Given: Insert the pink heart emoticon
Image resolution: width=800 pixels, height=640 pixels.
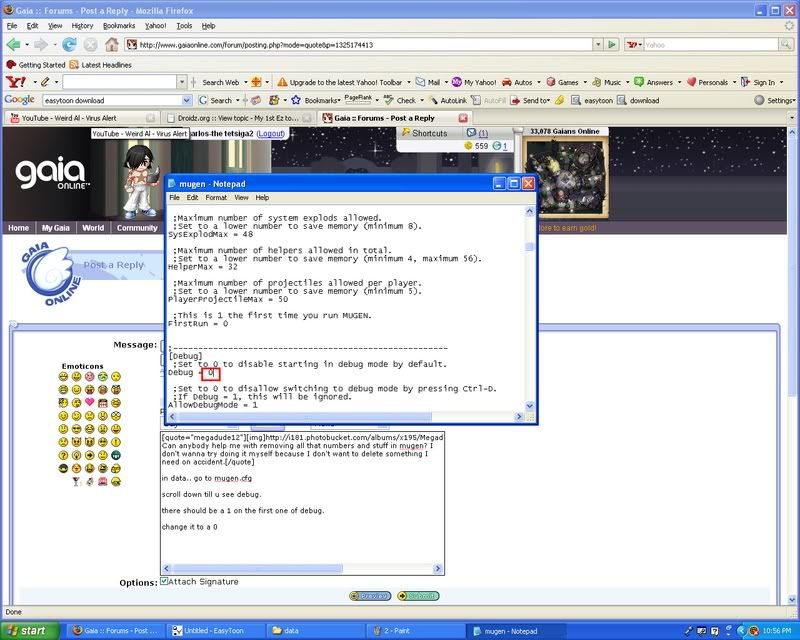Looking at the screenshot, I should coord(89,402).
